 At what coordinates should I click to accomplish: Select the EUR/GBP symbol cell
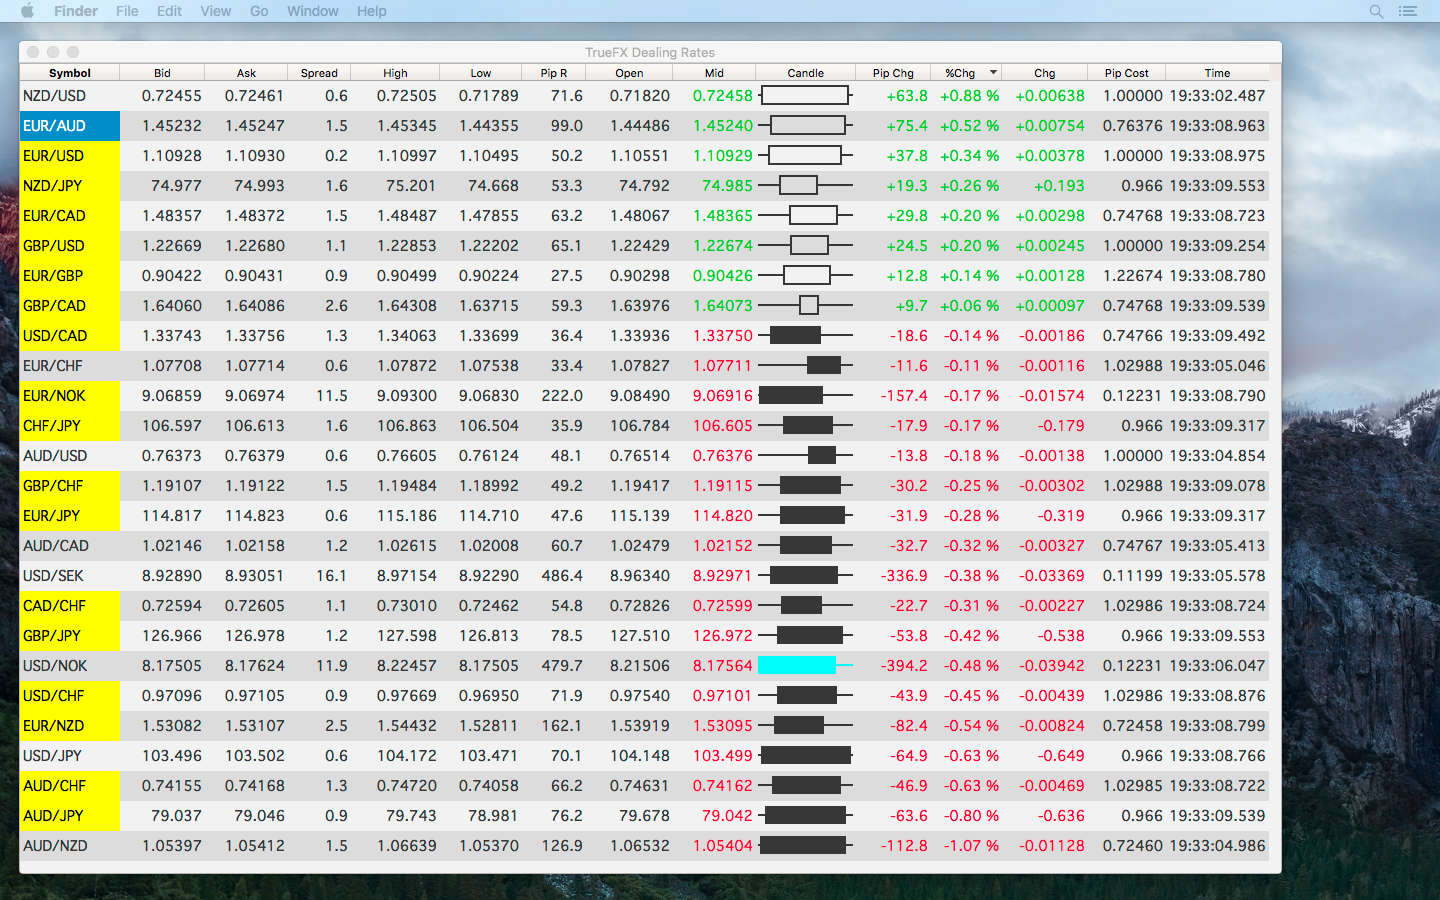coord(70,276)
